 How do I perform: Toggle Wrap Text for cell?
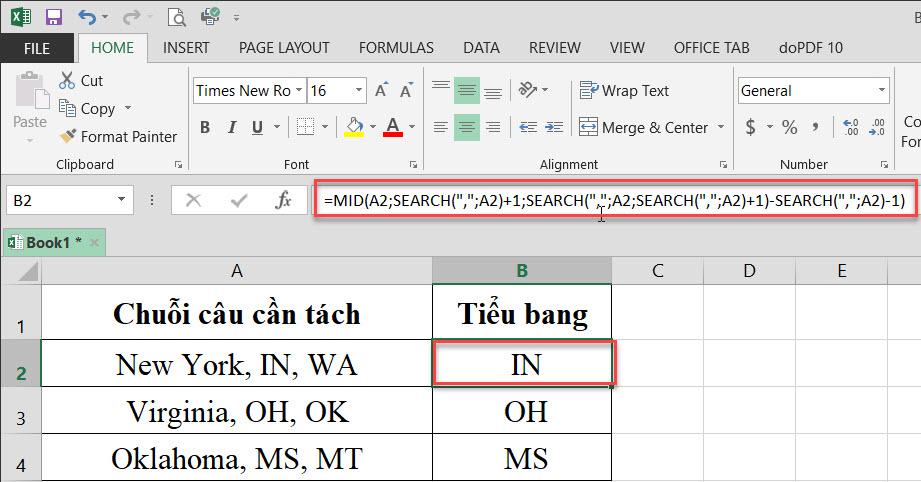coord(624,91)
